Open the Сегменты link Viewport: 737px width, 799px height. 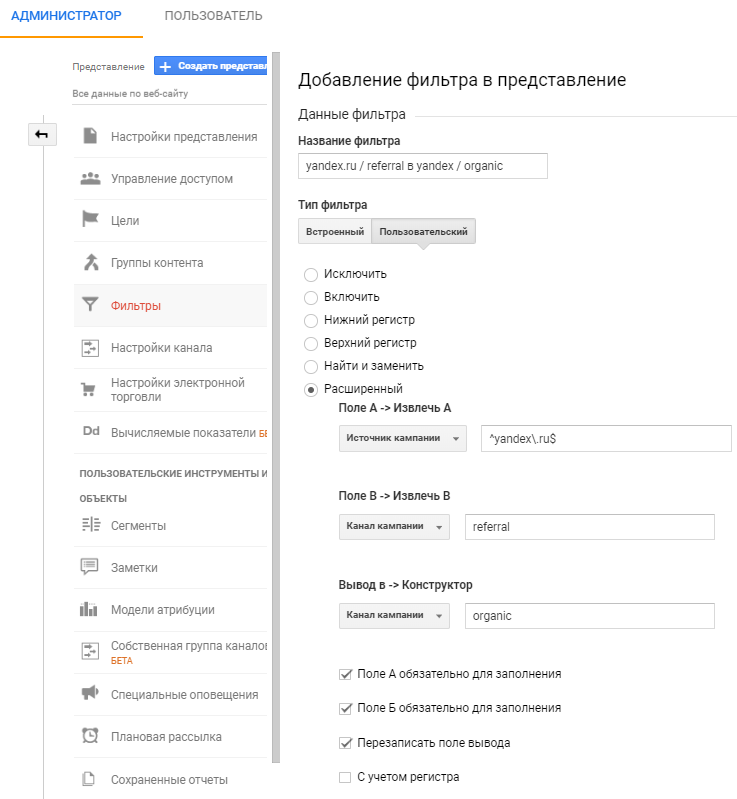coord(138,526)
